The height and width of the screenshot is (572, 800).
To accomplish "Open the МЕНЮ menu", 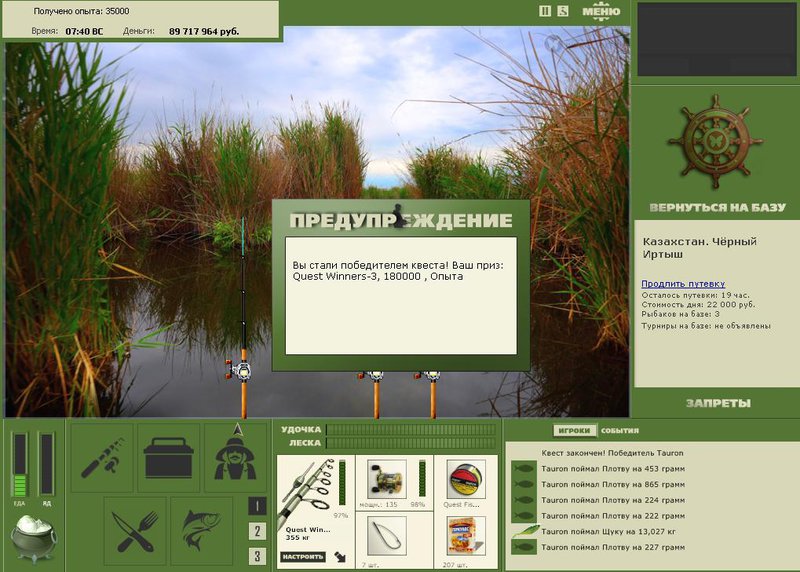I will tap(602, 11).
